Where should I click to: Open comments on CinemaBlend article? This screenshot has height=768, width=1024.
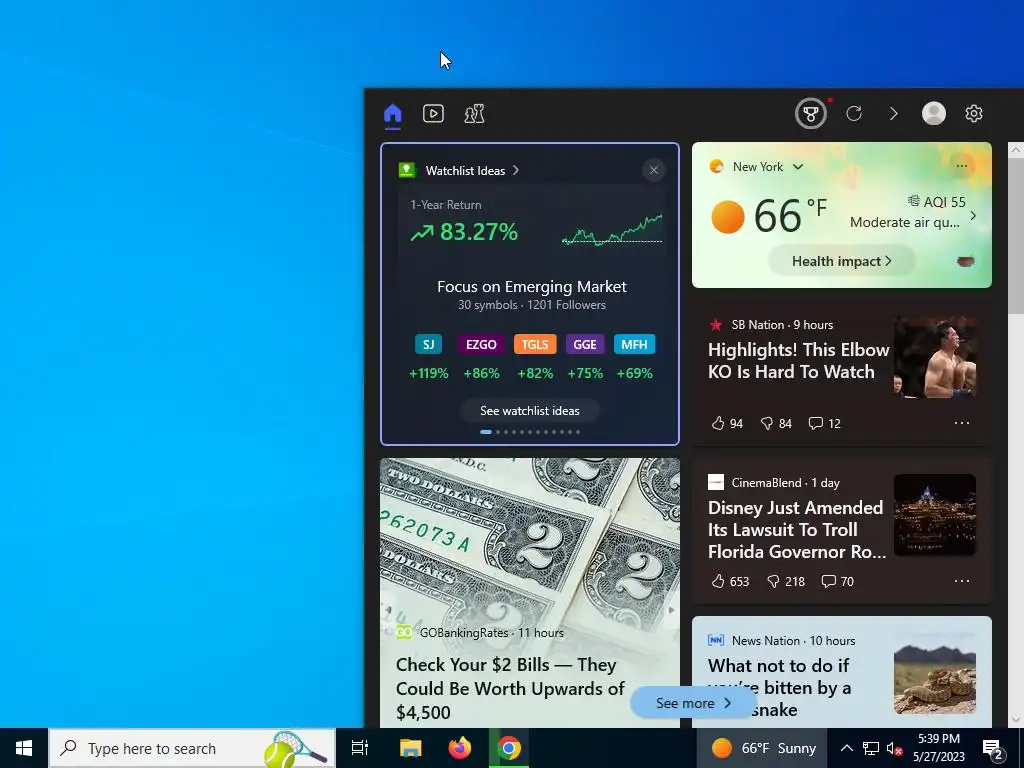(837, 581)
